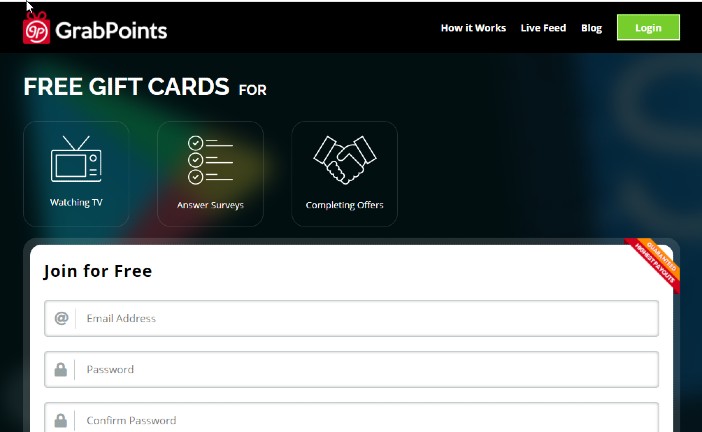Click the GrabPoints gift box logo icon
The height and width of the screenshot is (432, 702).
pos(36,28)
